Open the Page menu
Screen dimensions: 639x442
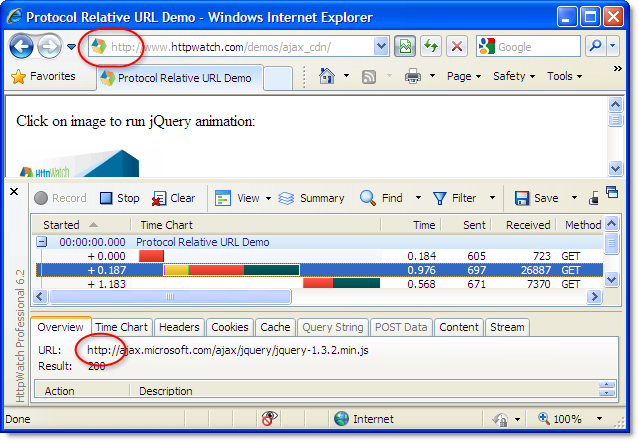pyautogui.click(x=464, y=76)
